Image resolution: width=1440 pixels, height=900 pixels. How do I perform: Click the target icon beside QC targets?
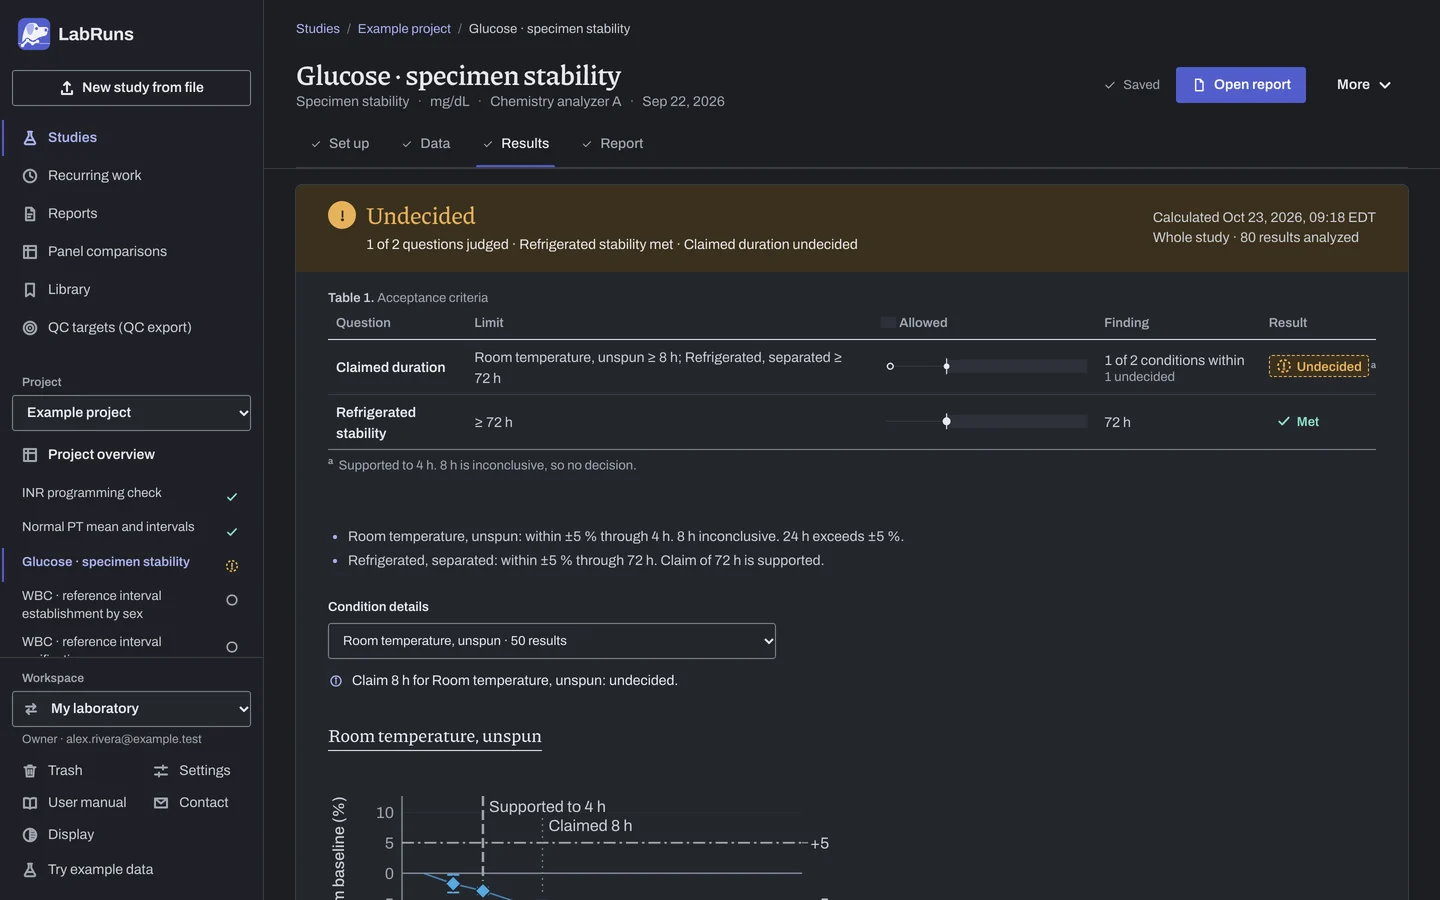[x=30, y=328]
